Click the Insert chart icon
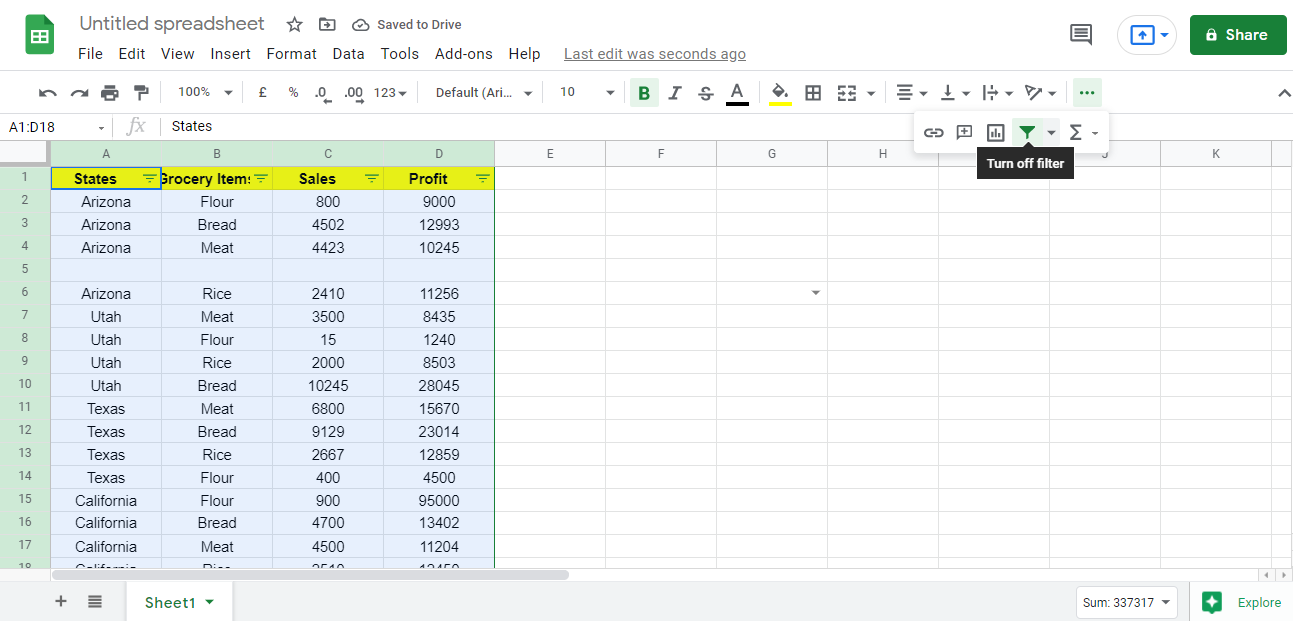This screenshot has width=1293, height=621. click(996, 132)
